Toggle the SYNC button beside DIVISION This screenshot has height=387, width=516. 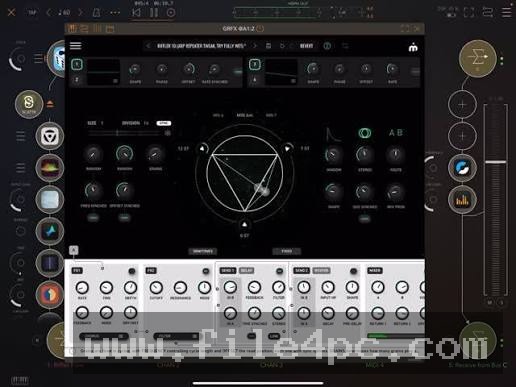164,123
